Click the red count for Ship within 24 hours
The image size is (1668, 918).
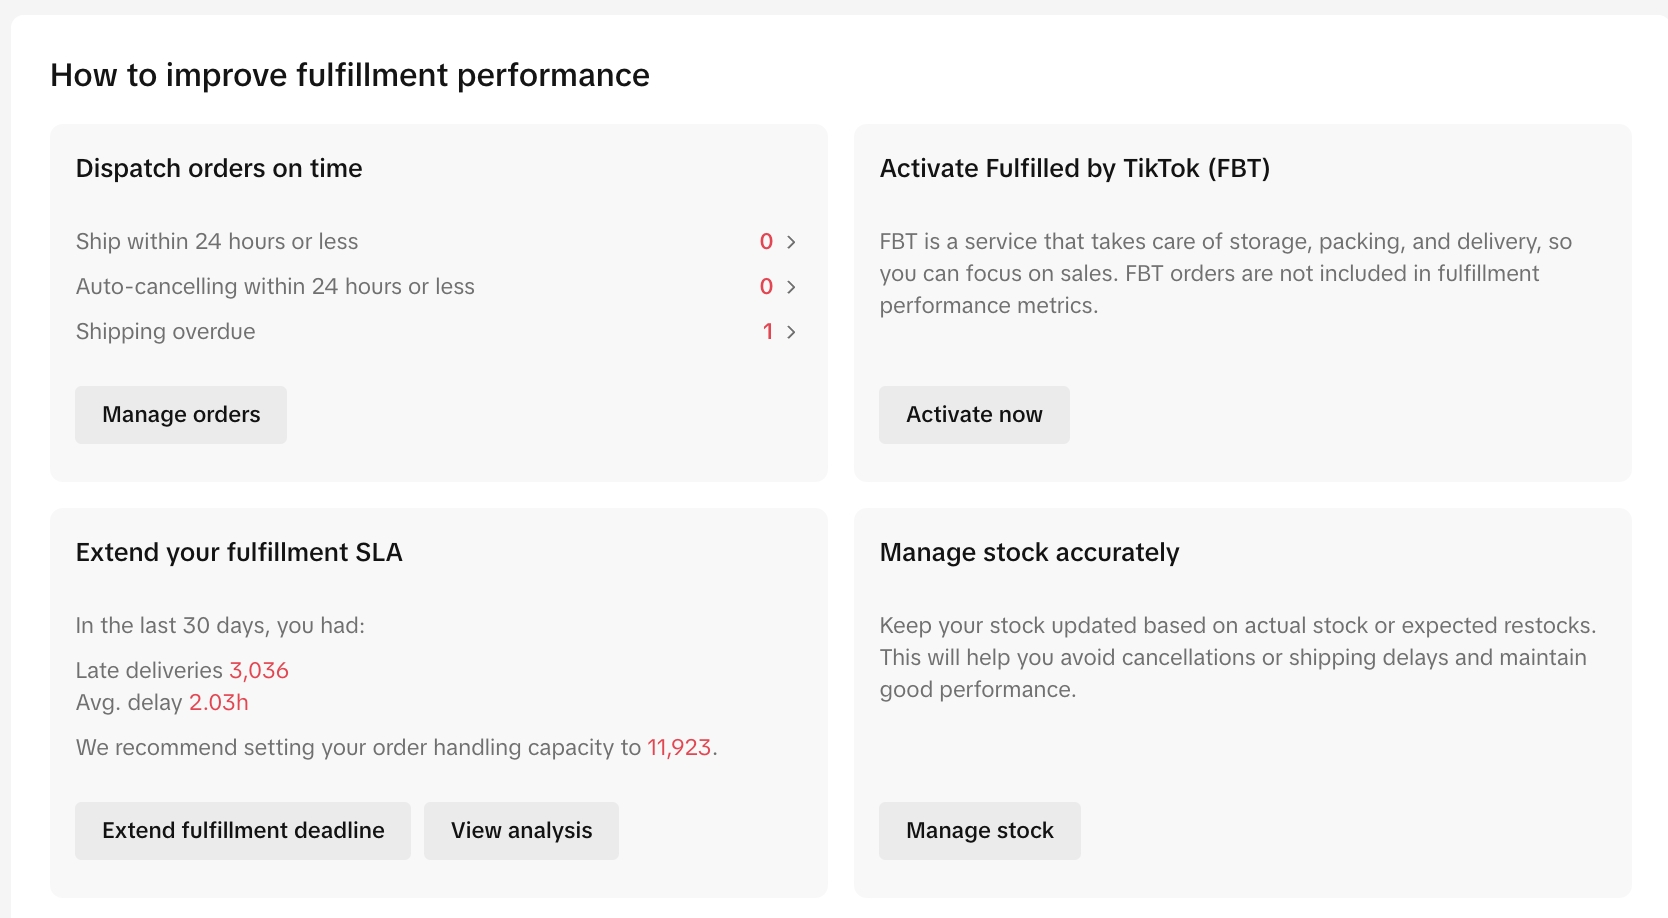click(x=766, y=242)
